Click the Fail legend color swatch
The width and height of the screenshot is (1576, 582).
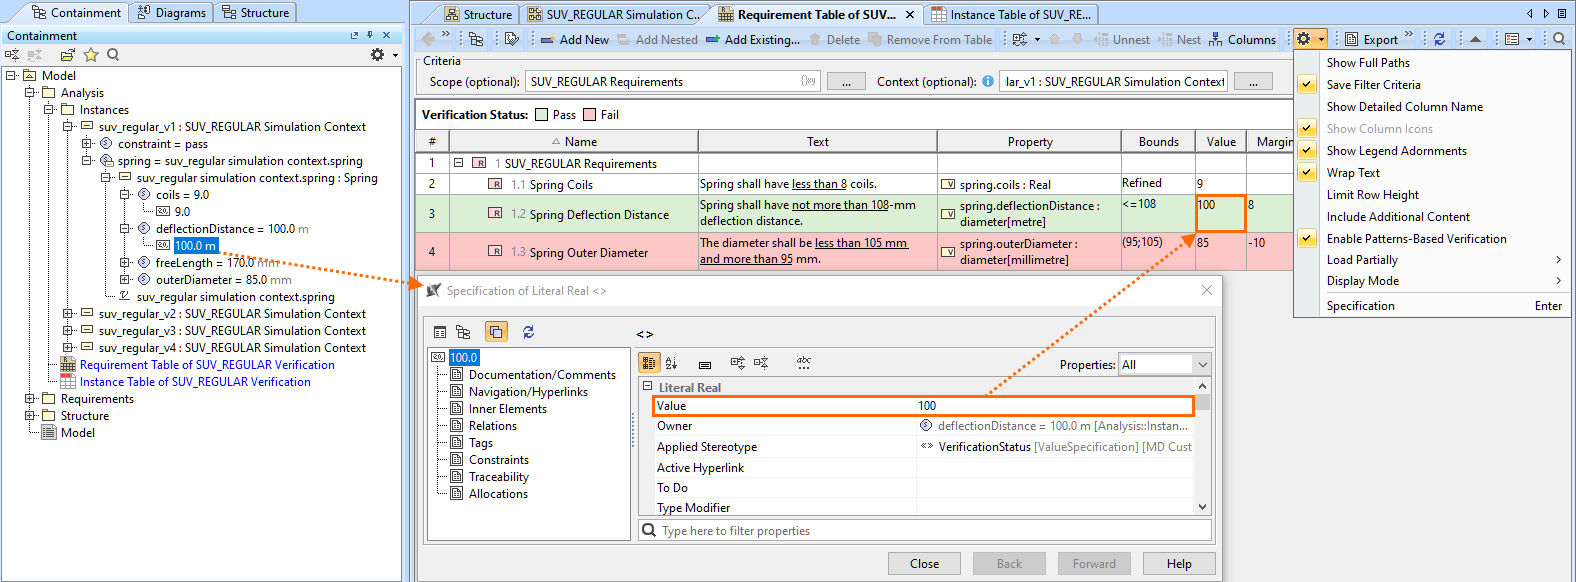coord(590,115)
